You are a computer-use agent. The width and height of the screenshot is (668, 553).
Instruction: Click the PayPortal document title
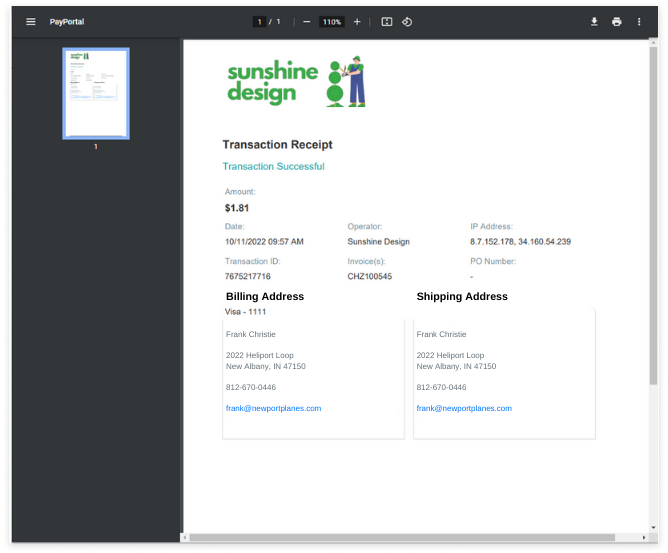pyautogui.click(x=66, y=22)
